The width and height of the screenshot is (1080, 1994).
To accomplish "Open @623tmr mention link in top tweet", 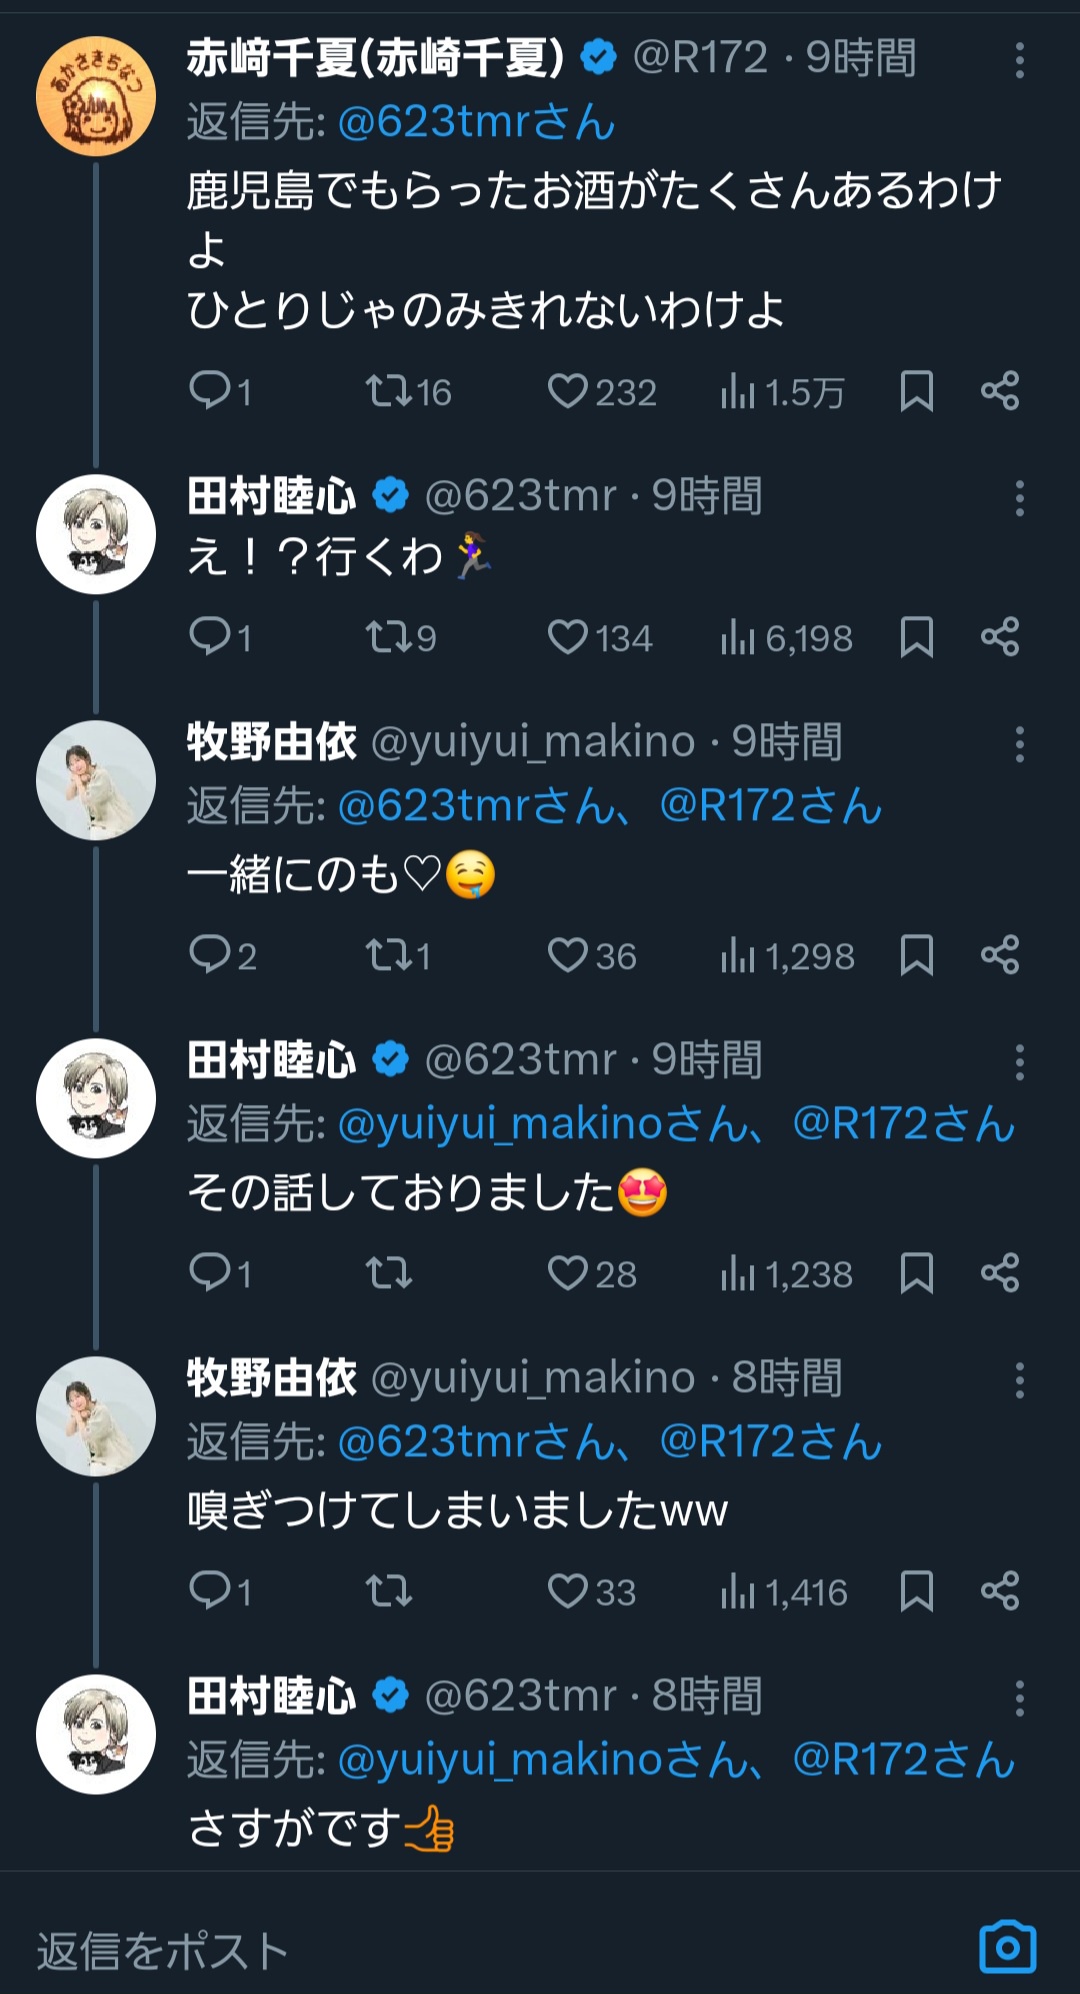I will coord(476,122).
